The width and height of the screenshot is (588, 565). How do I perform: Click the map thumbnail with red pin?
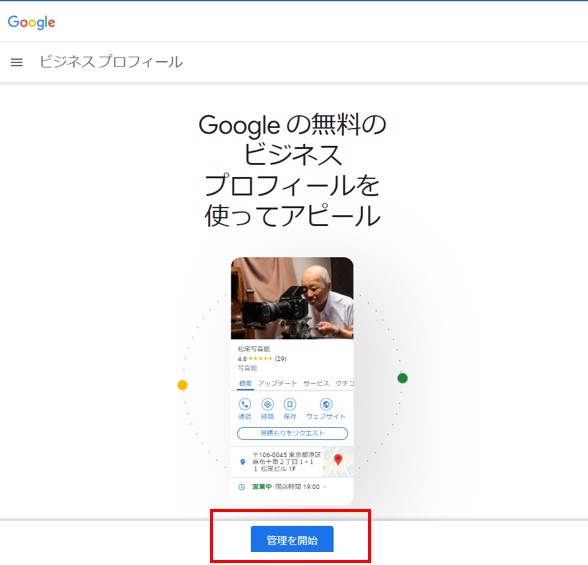click(338, 462)
